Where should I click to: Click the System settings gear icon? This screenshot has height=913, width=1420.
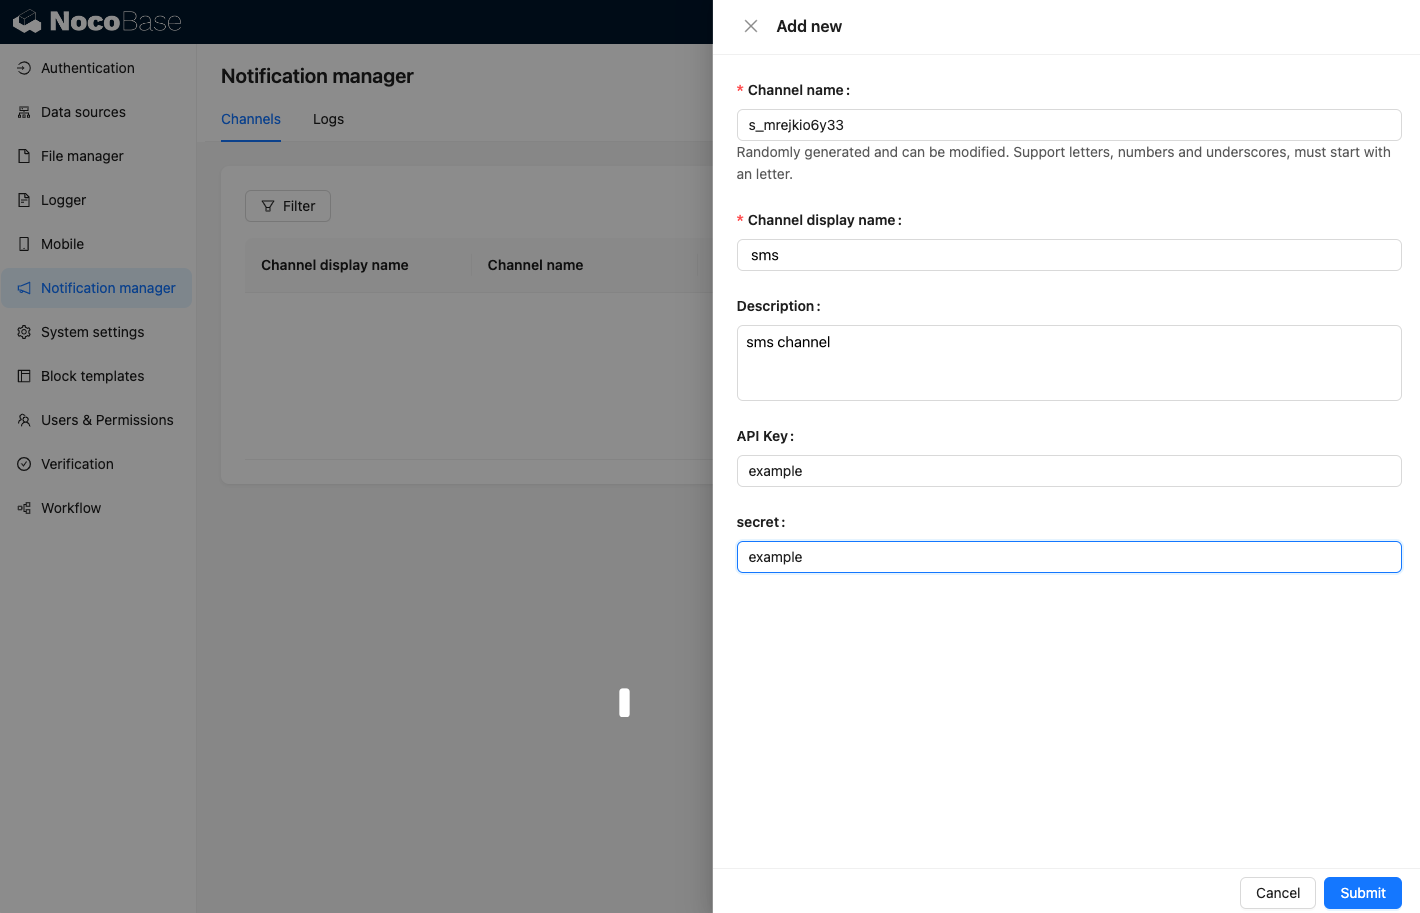pos(24,332)
